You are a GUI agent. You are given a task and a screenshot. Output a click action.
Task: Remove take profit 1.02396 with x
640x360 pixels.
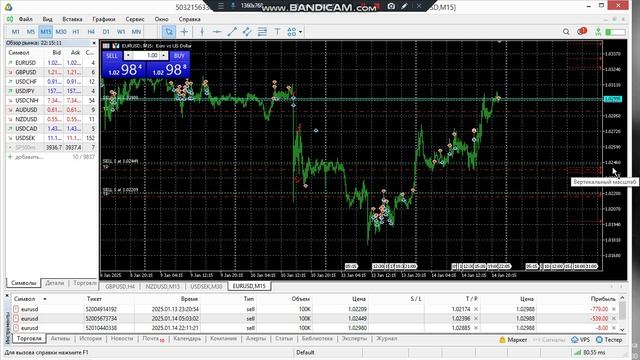tap(476, 318)
